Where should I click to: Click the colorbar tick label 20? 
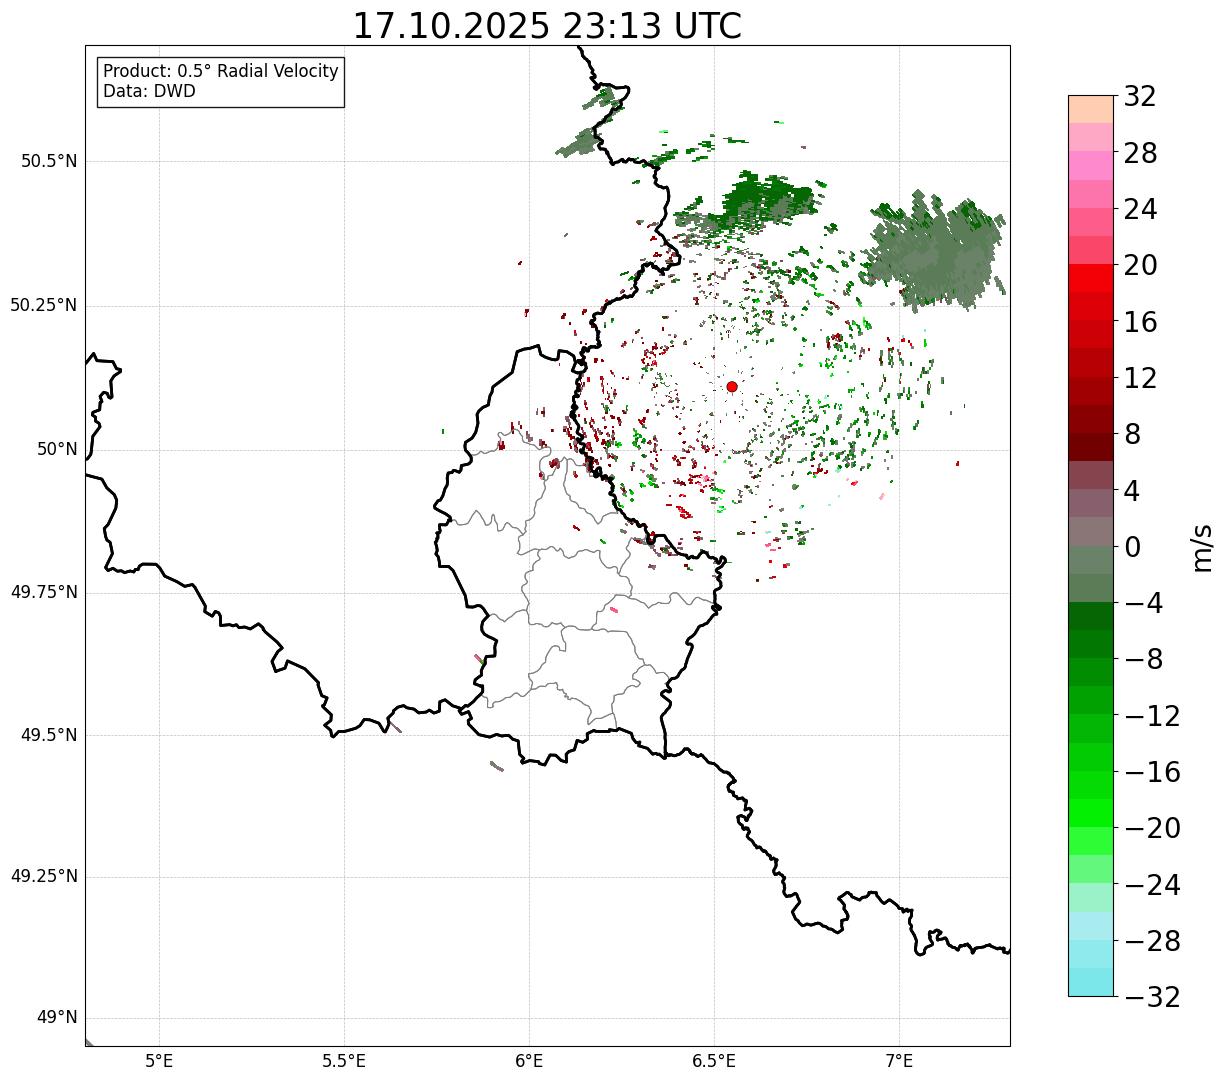1140,266
